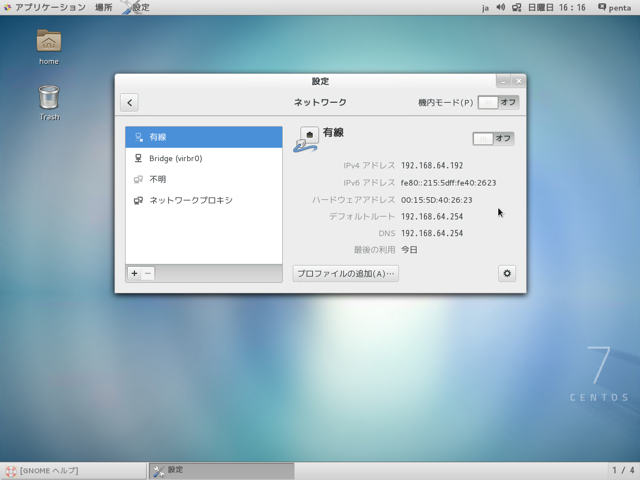Select 有線 in the network list

point(204,137)
